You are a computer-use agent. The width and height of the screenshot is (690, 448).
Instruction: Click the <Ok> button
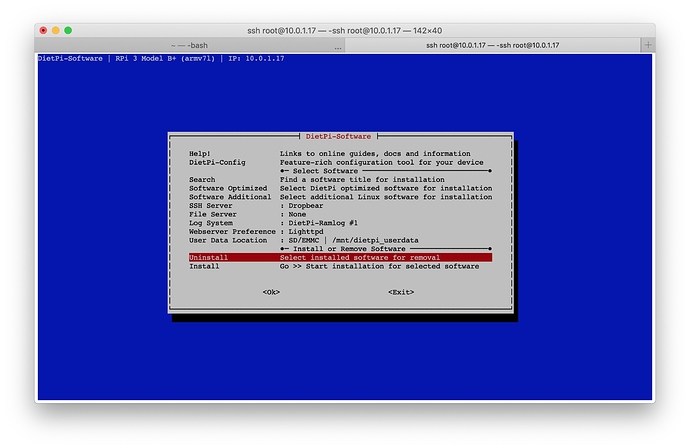(x=271, y=292)
